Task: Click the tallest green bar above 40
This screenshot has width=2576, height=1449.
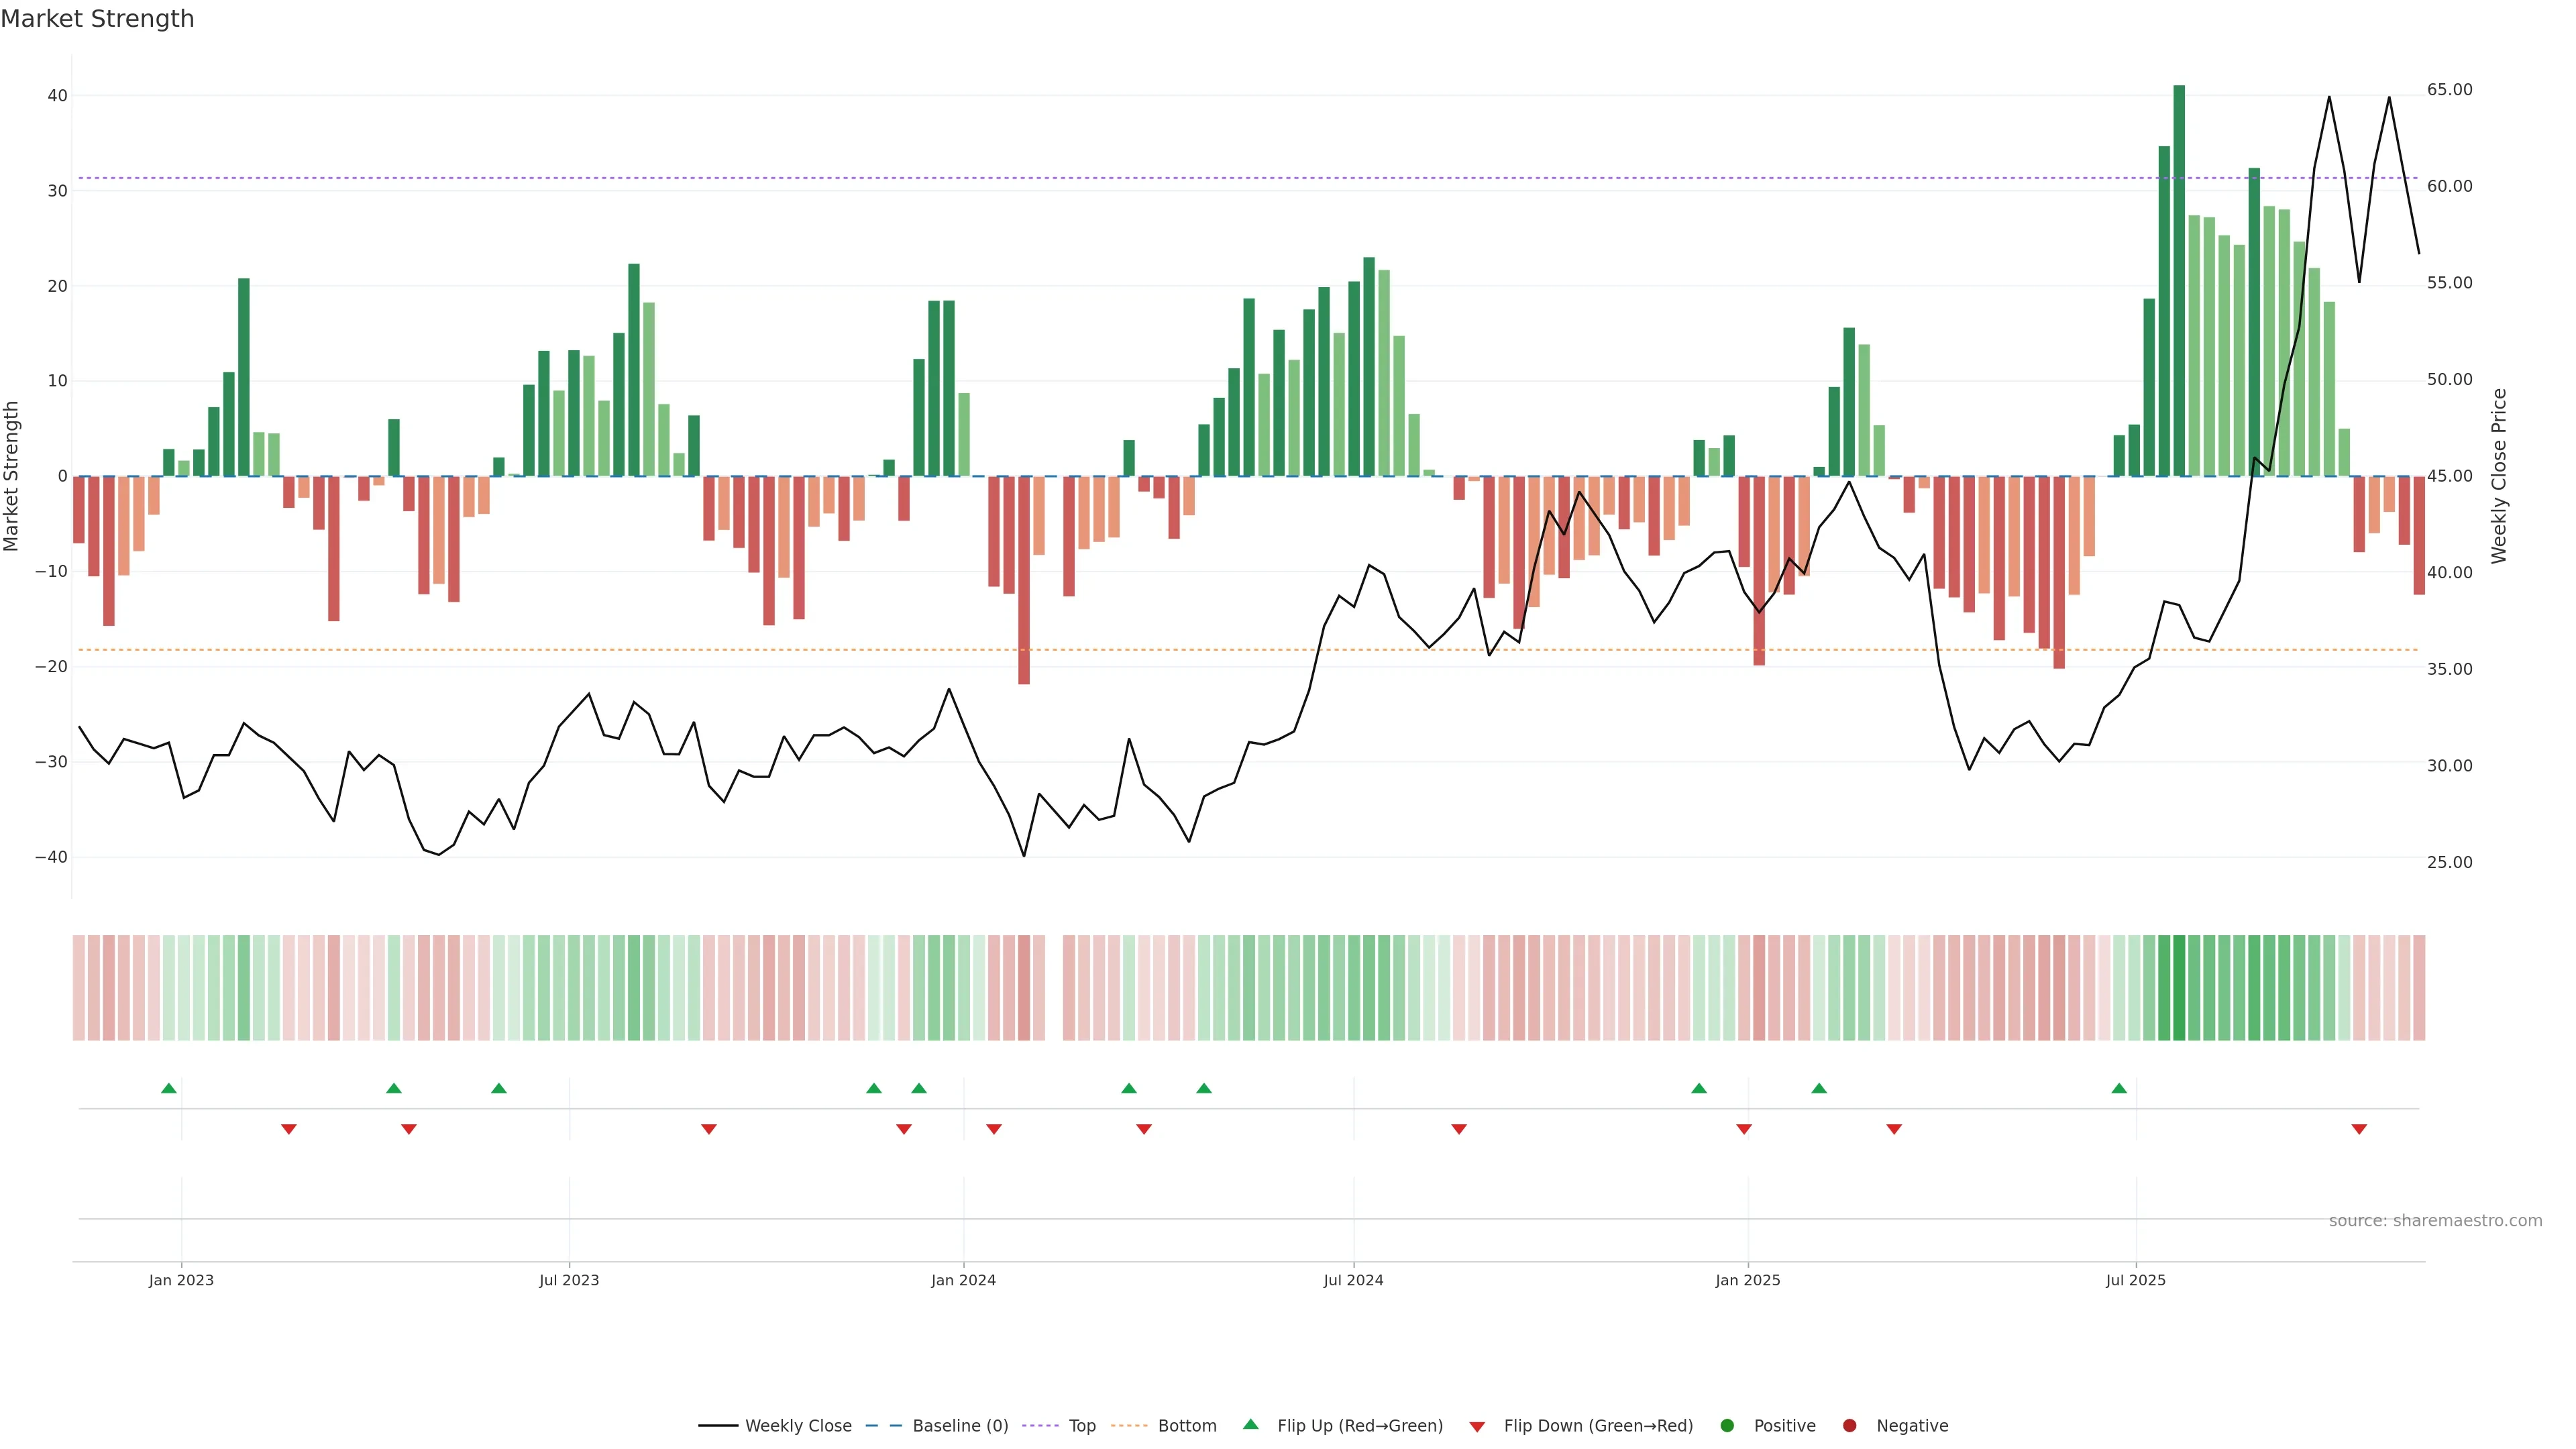Action: (2179, 280)
